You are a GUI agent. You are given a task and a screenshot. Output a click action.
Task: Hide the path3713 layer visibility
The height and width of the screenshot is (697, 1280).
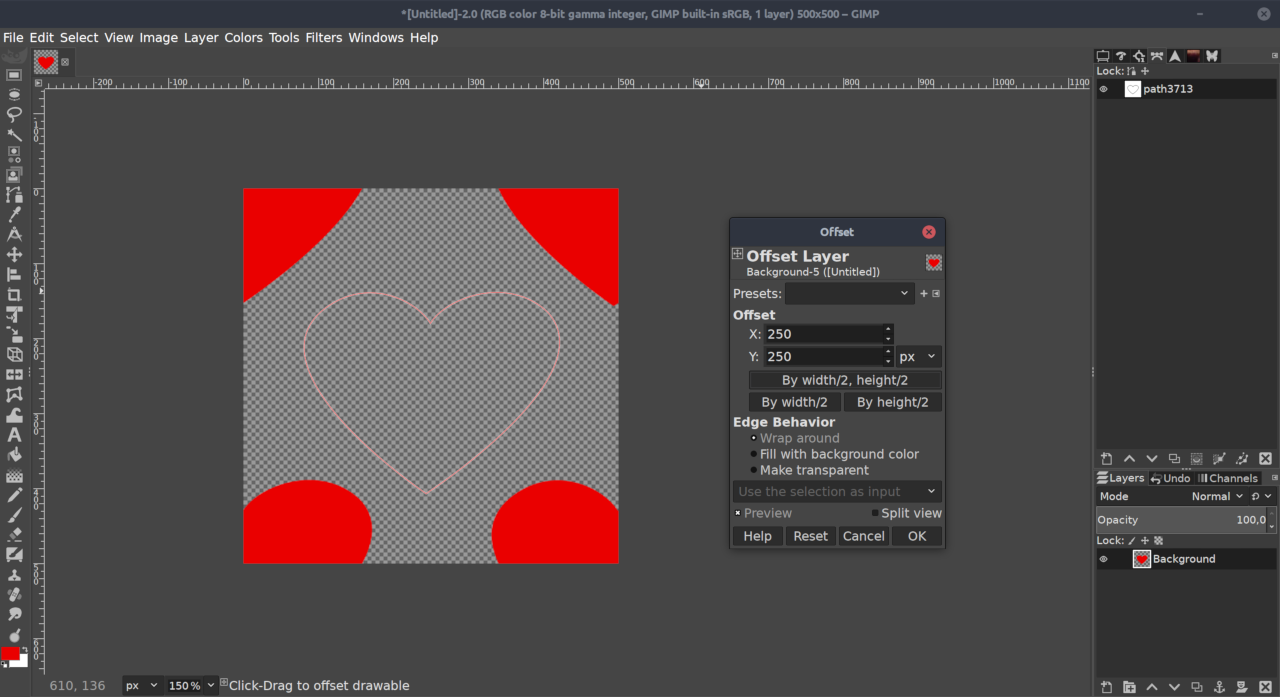[1103, 88]
